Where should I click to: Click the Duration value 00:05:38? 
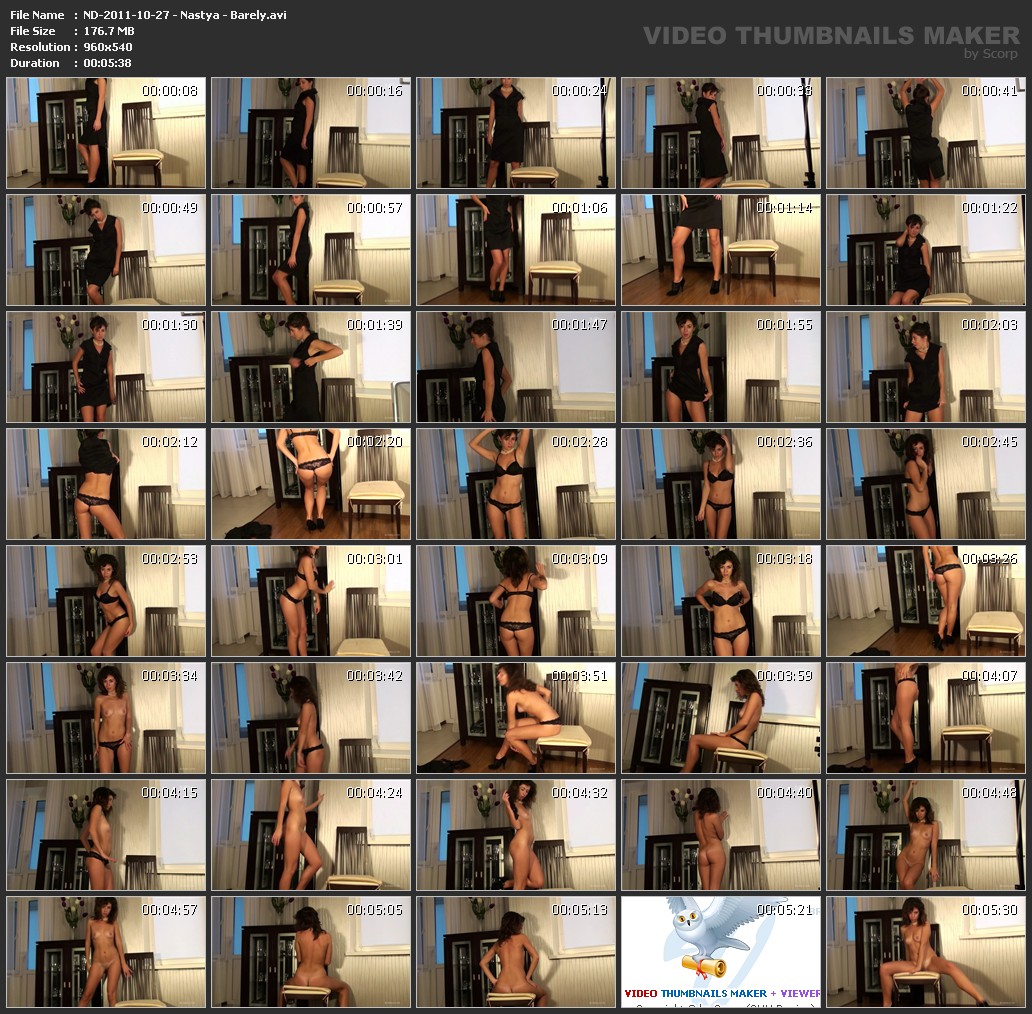coord(107,63)
